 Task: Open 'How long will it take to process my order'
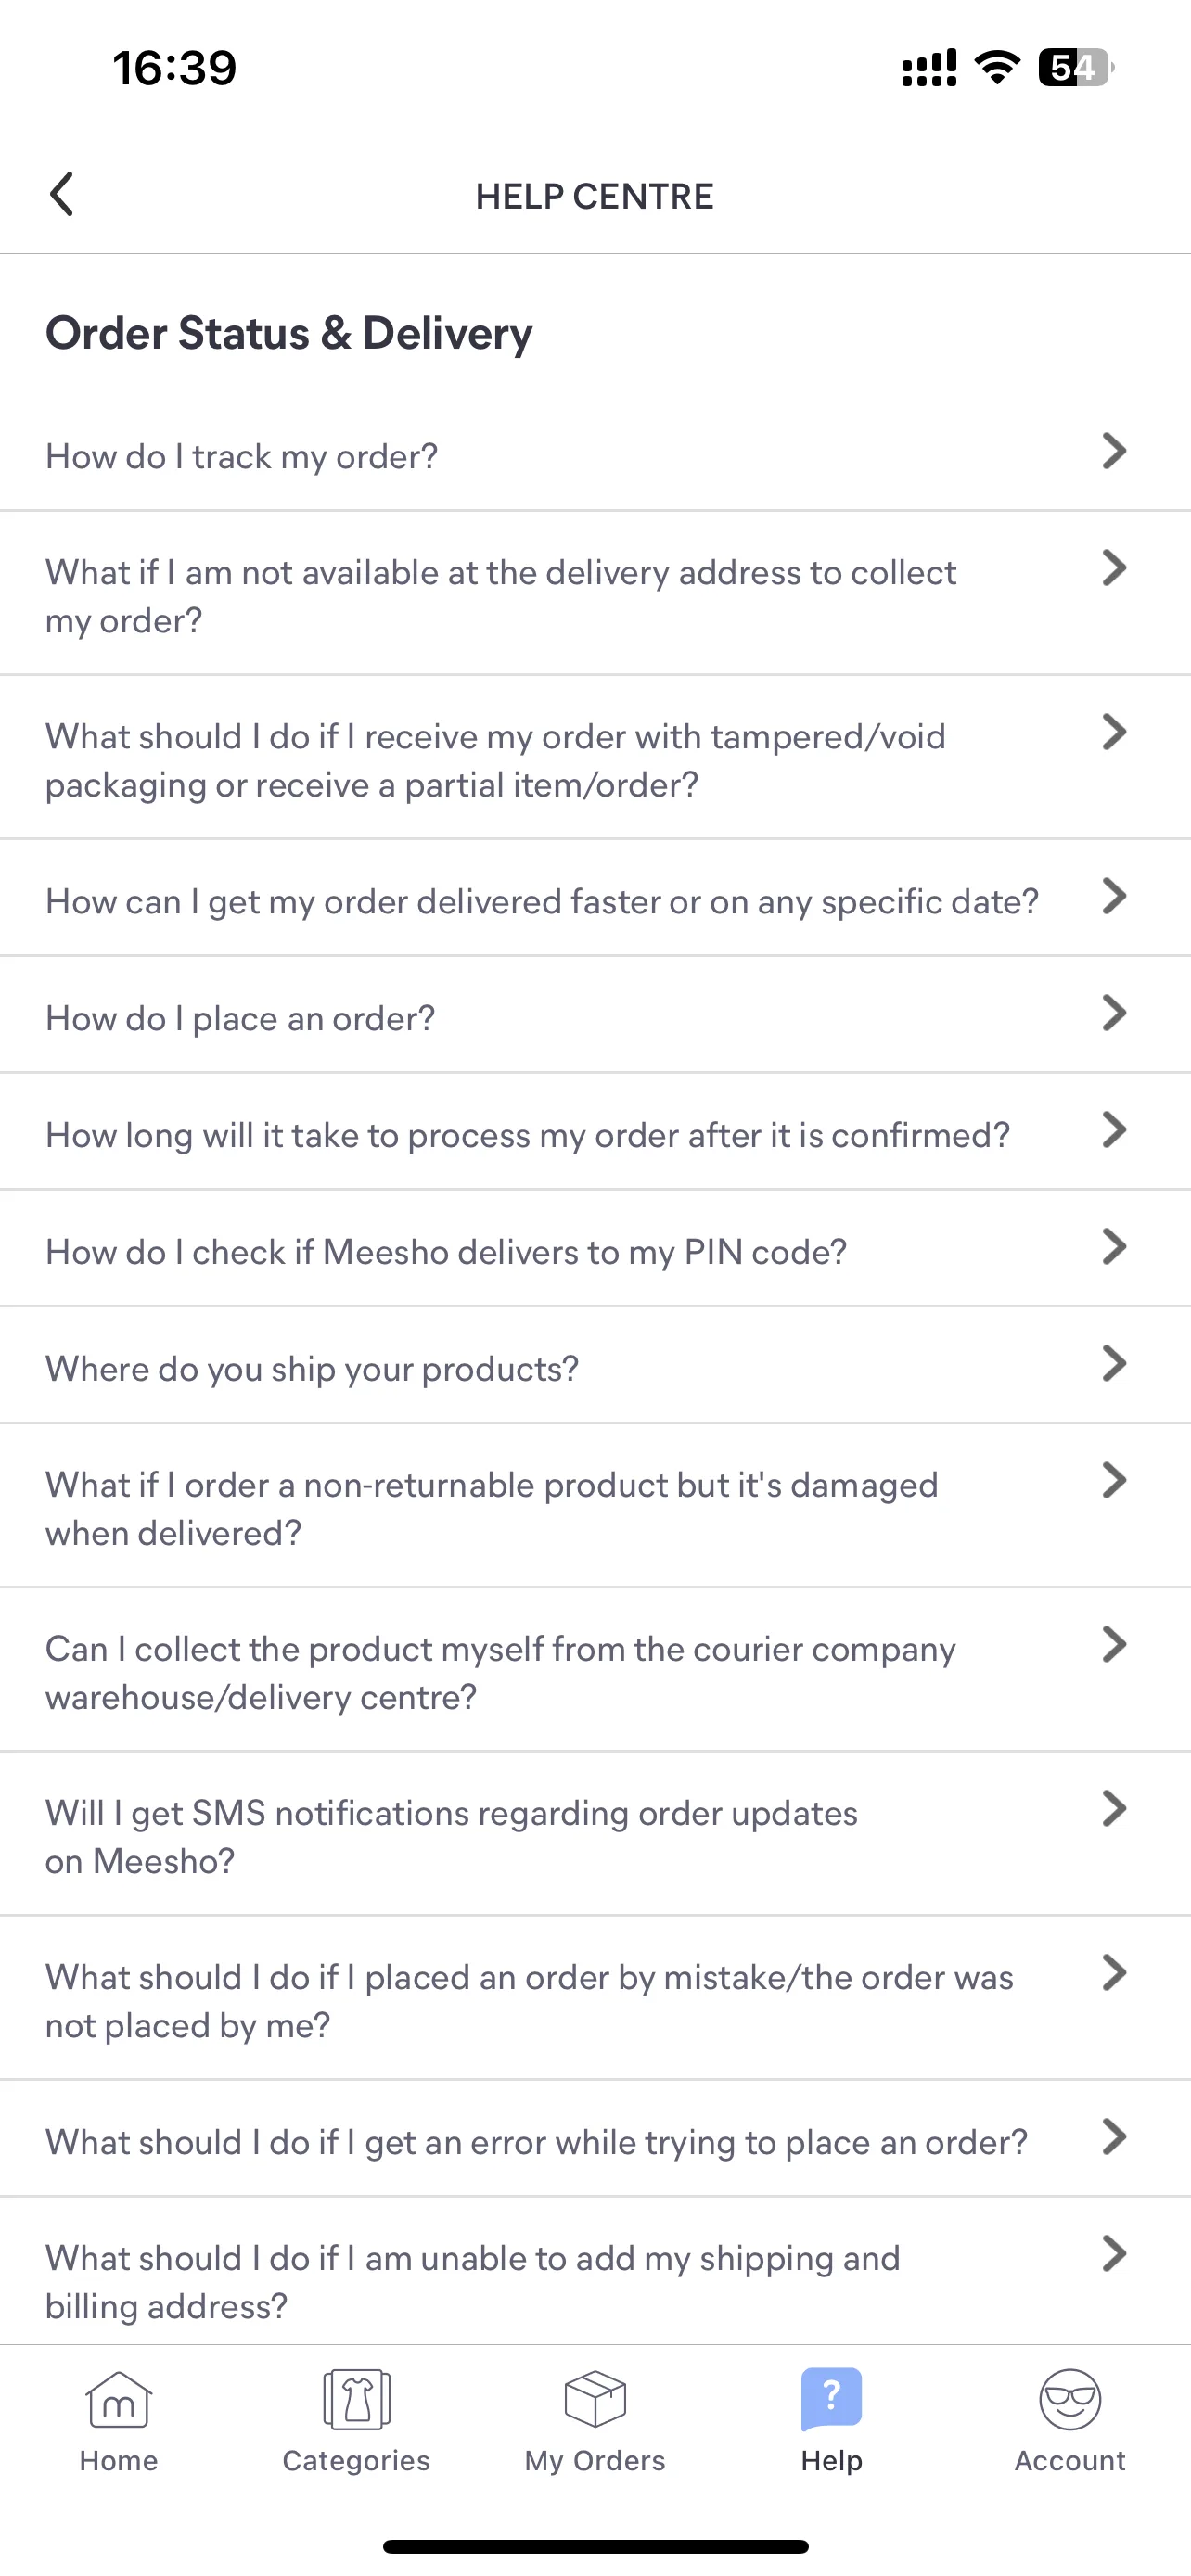[595, 1132]
